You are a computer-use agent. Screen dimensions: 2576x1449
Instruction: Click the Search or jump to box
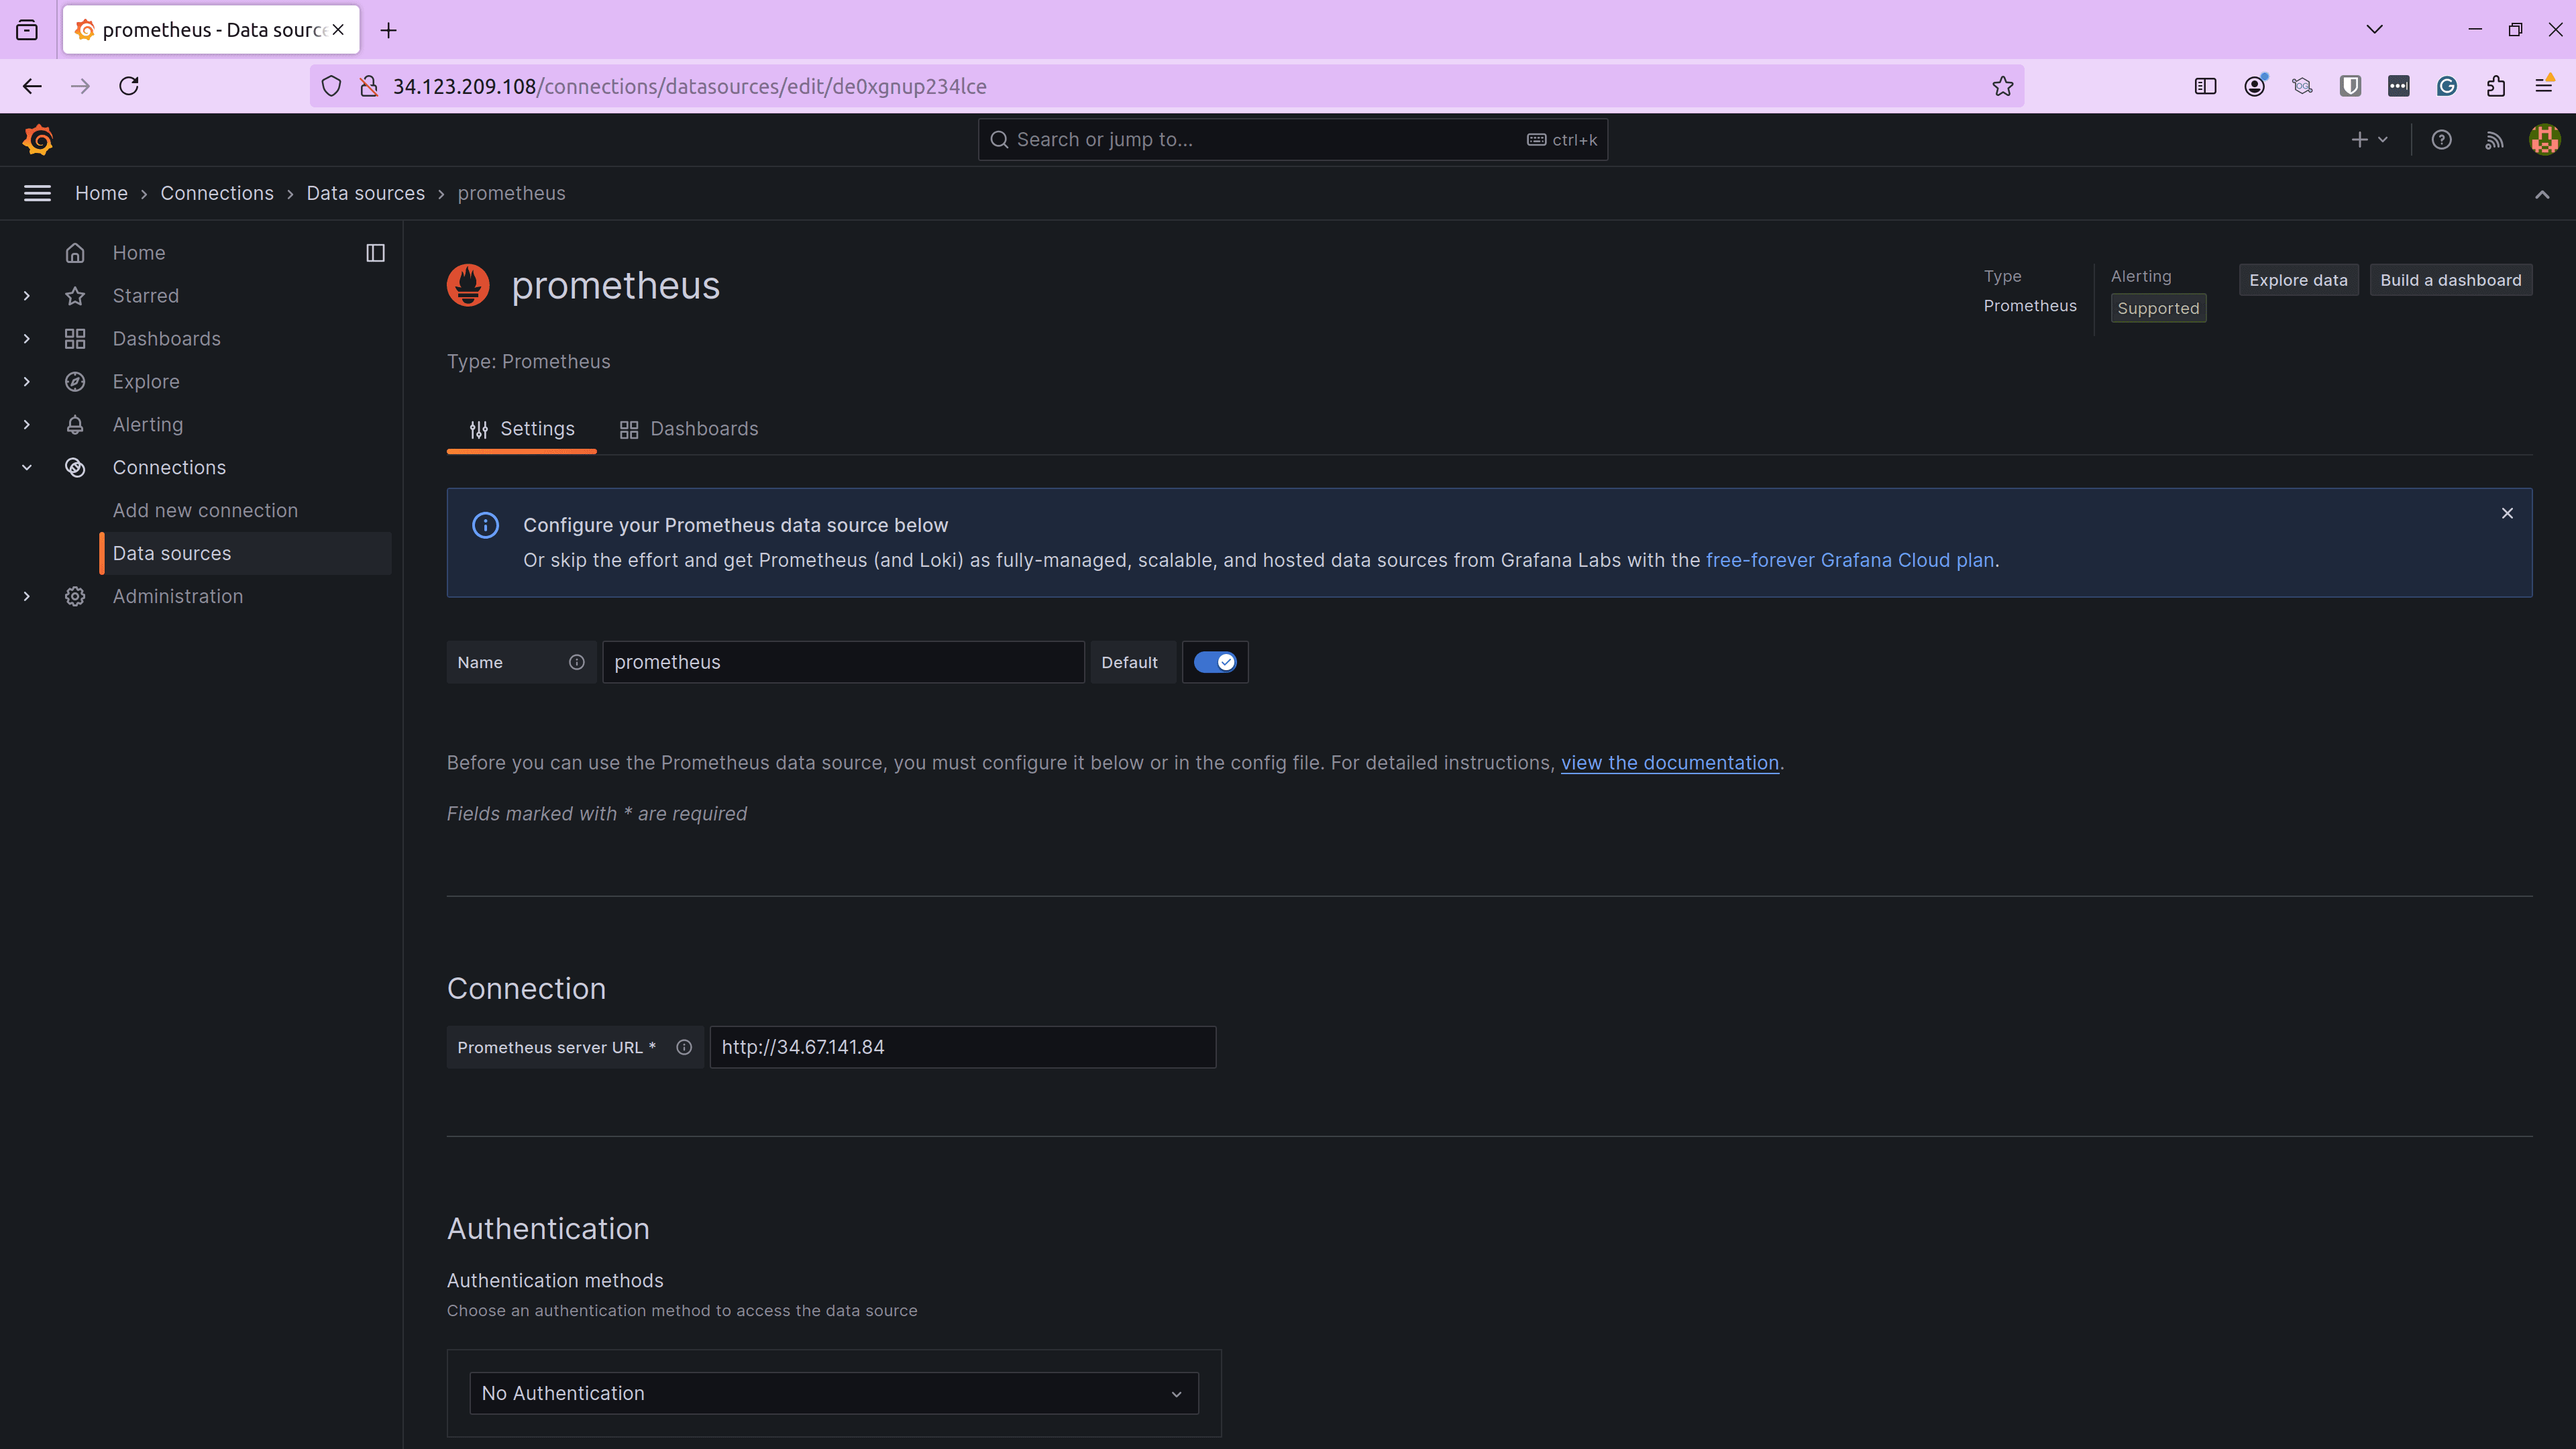pos(1292,140)
